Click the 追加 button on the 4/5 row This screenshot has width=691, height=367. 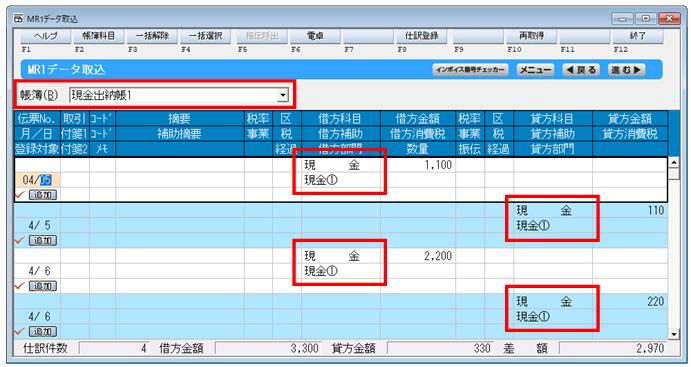[43, 240]
